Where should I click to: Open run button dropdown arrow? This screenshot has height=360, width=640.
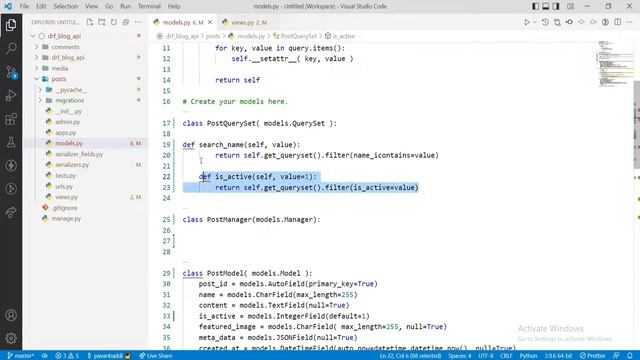535,22
